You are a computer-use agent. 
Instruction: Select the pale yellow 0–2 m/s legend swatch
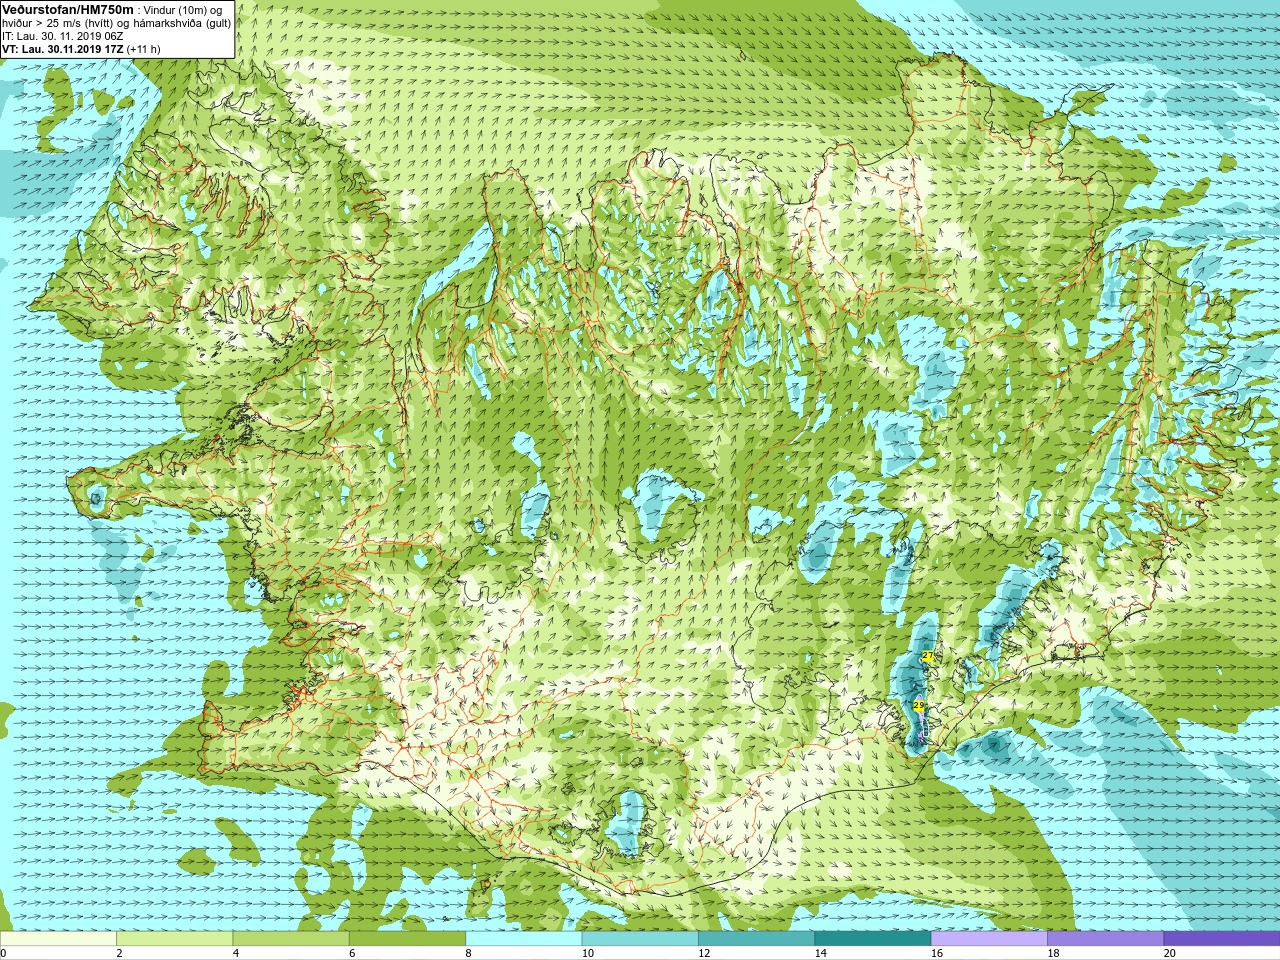[x=59, y=939]
